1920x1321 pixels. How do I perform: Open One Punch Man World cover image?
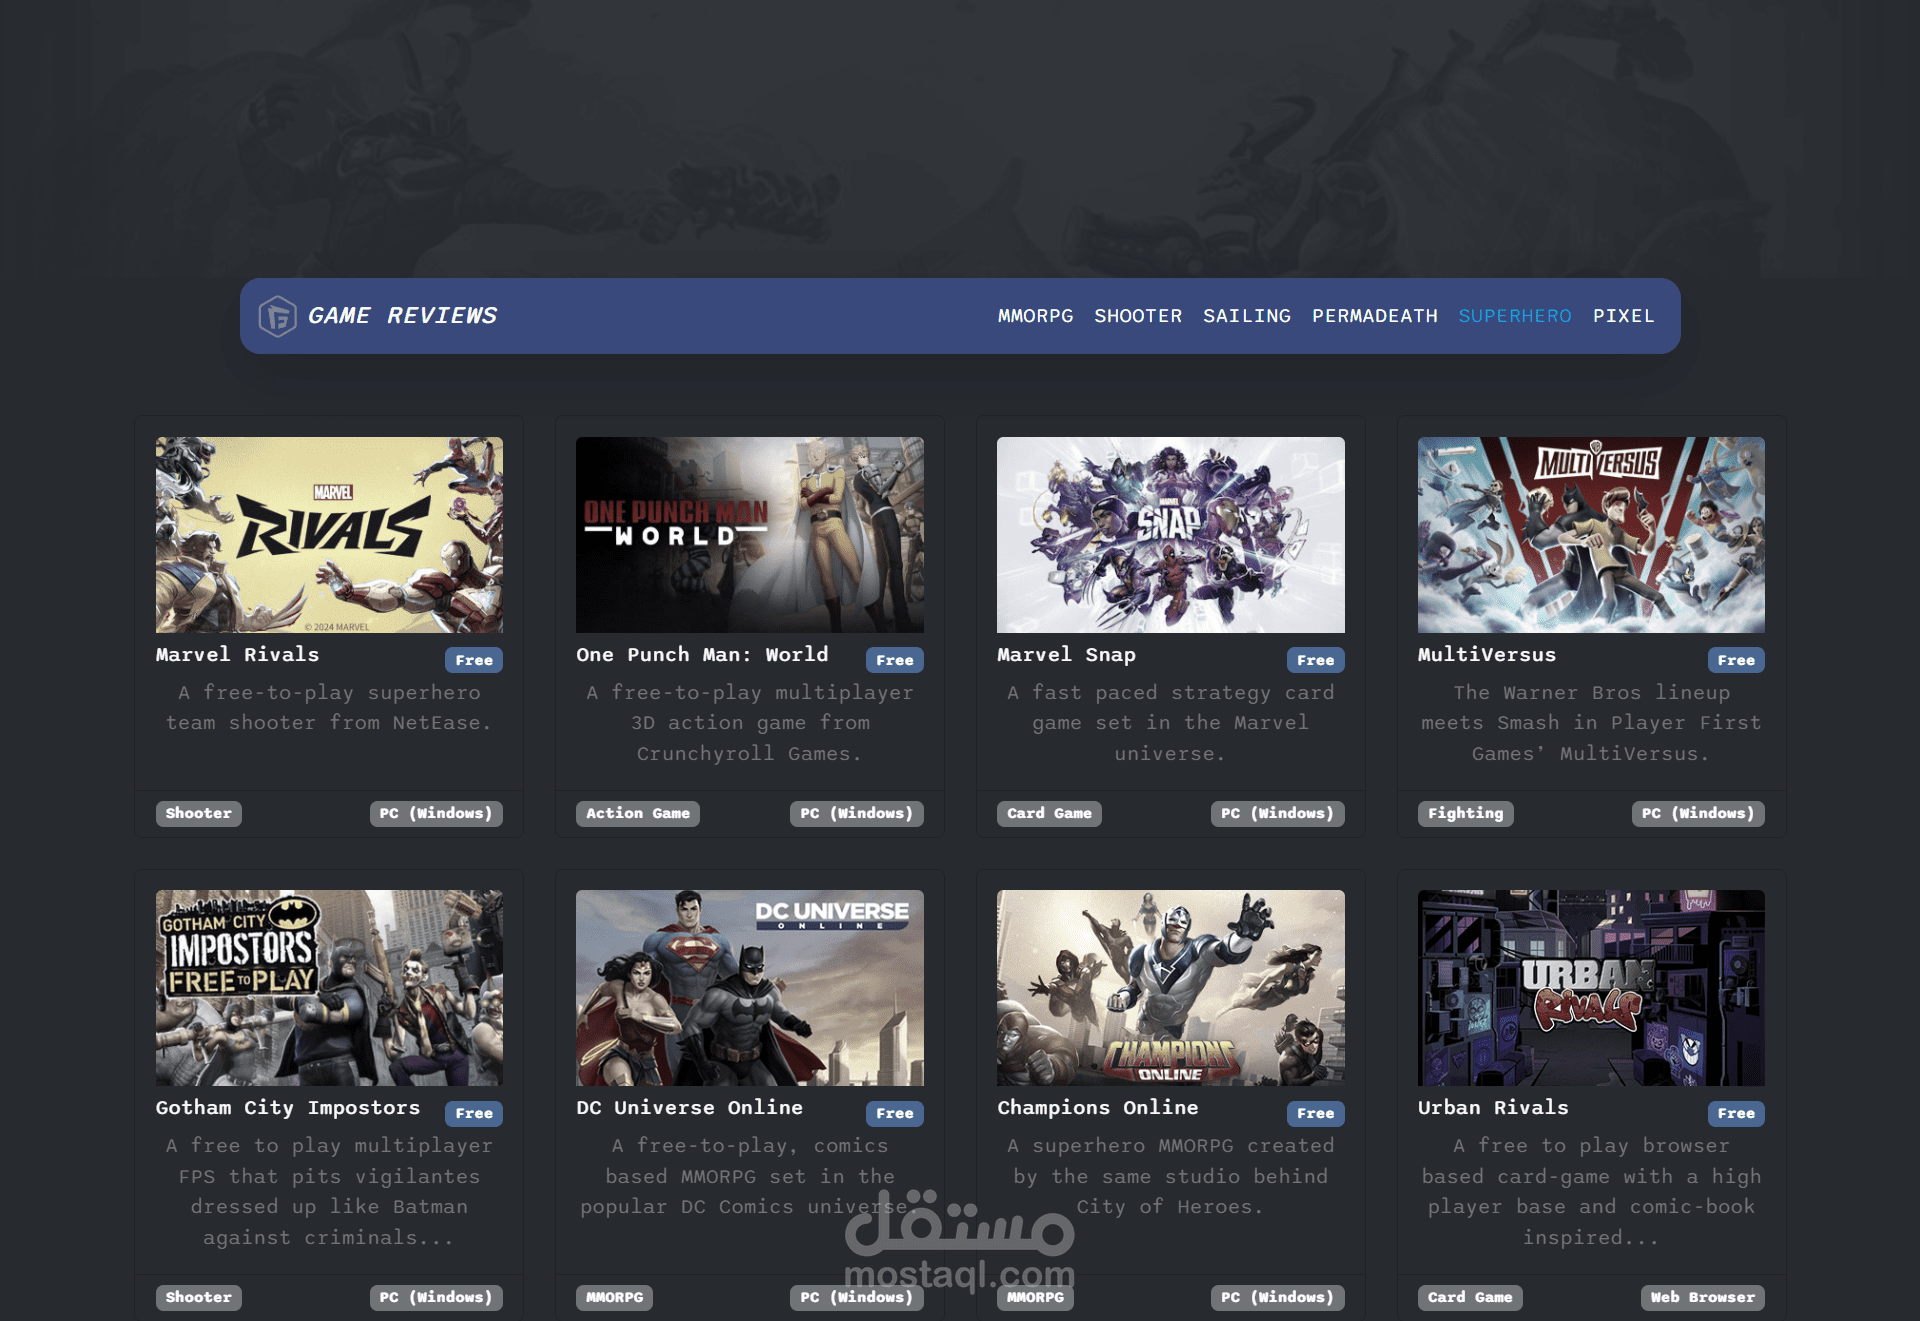tap(750, 535)
